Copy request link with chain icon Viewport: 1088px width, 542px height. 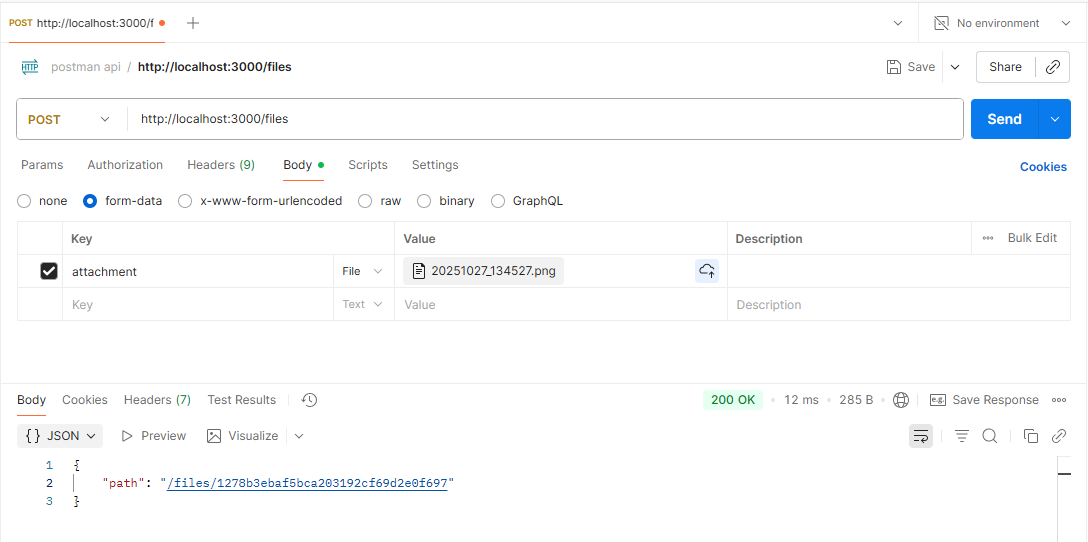[1053, 67]
